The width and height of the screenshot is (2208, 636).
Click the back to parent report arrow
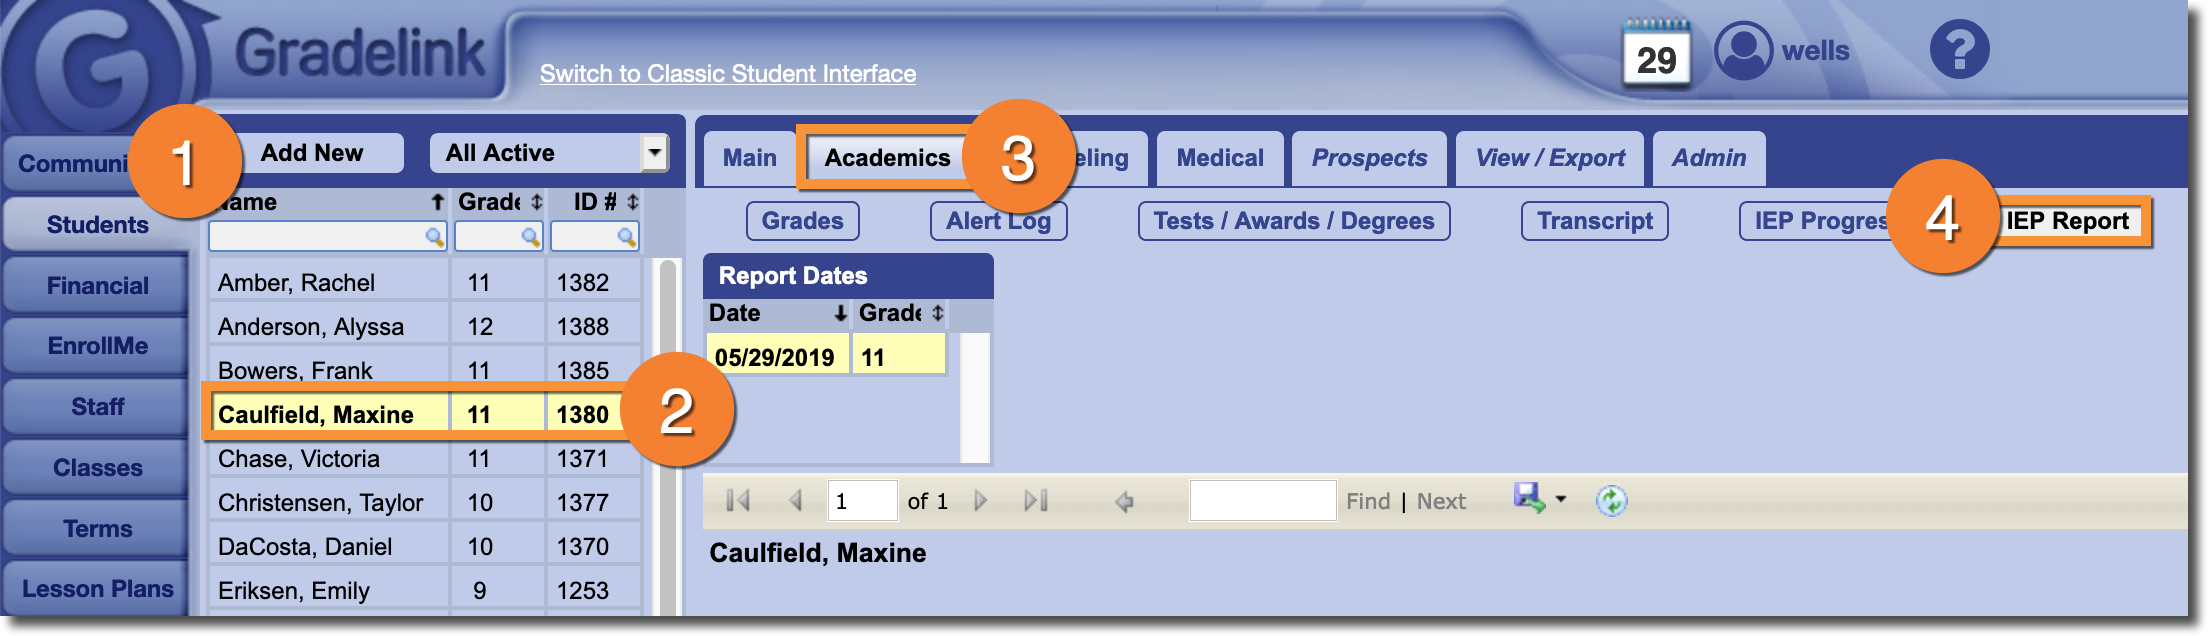(1124, 502)
